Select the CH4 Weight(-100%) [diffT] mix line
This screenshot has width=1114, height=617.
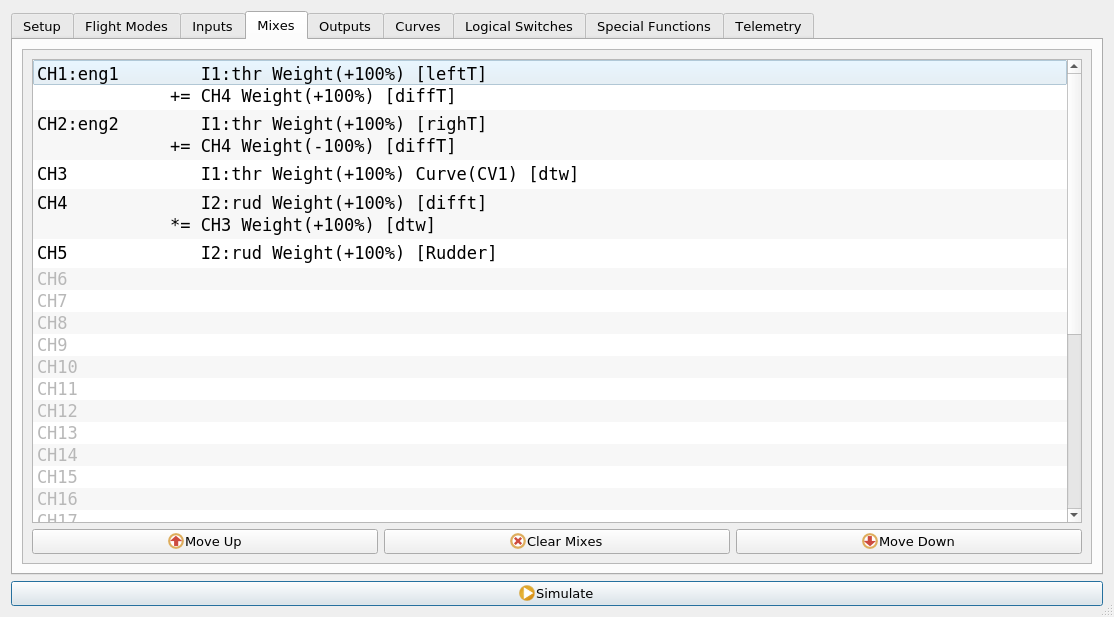550,146
